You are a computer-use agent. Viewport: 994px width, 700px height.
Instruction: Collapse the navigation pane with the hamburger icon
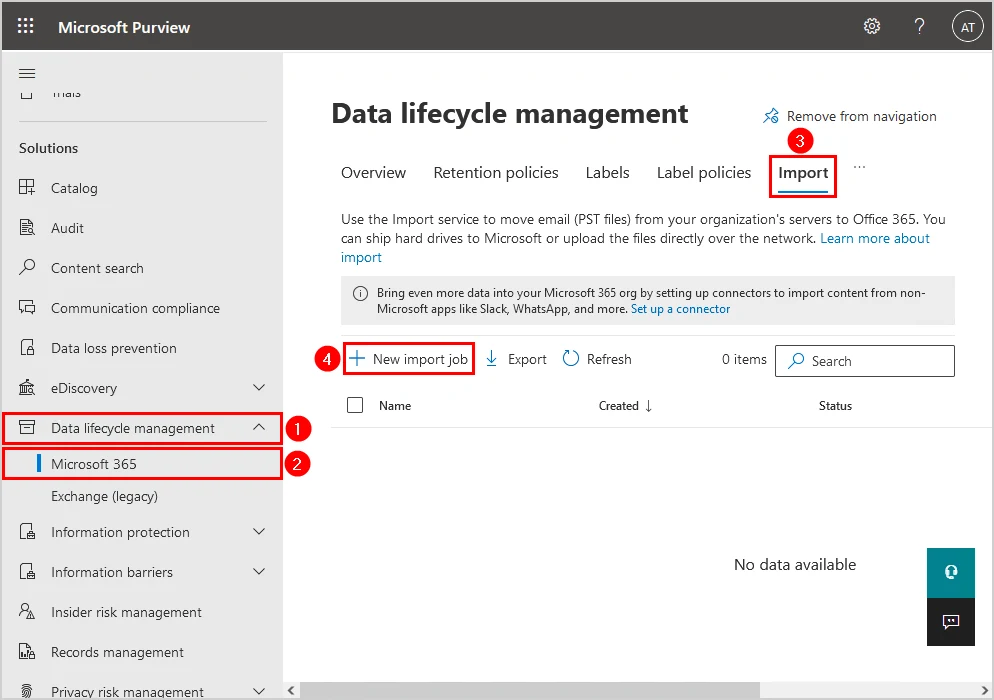27,72
